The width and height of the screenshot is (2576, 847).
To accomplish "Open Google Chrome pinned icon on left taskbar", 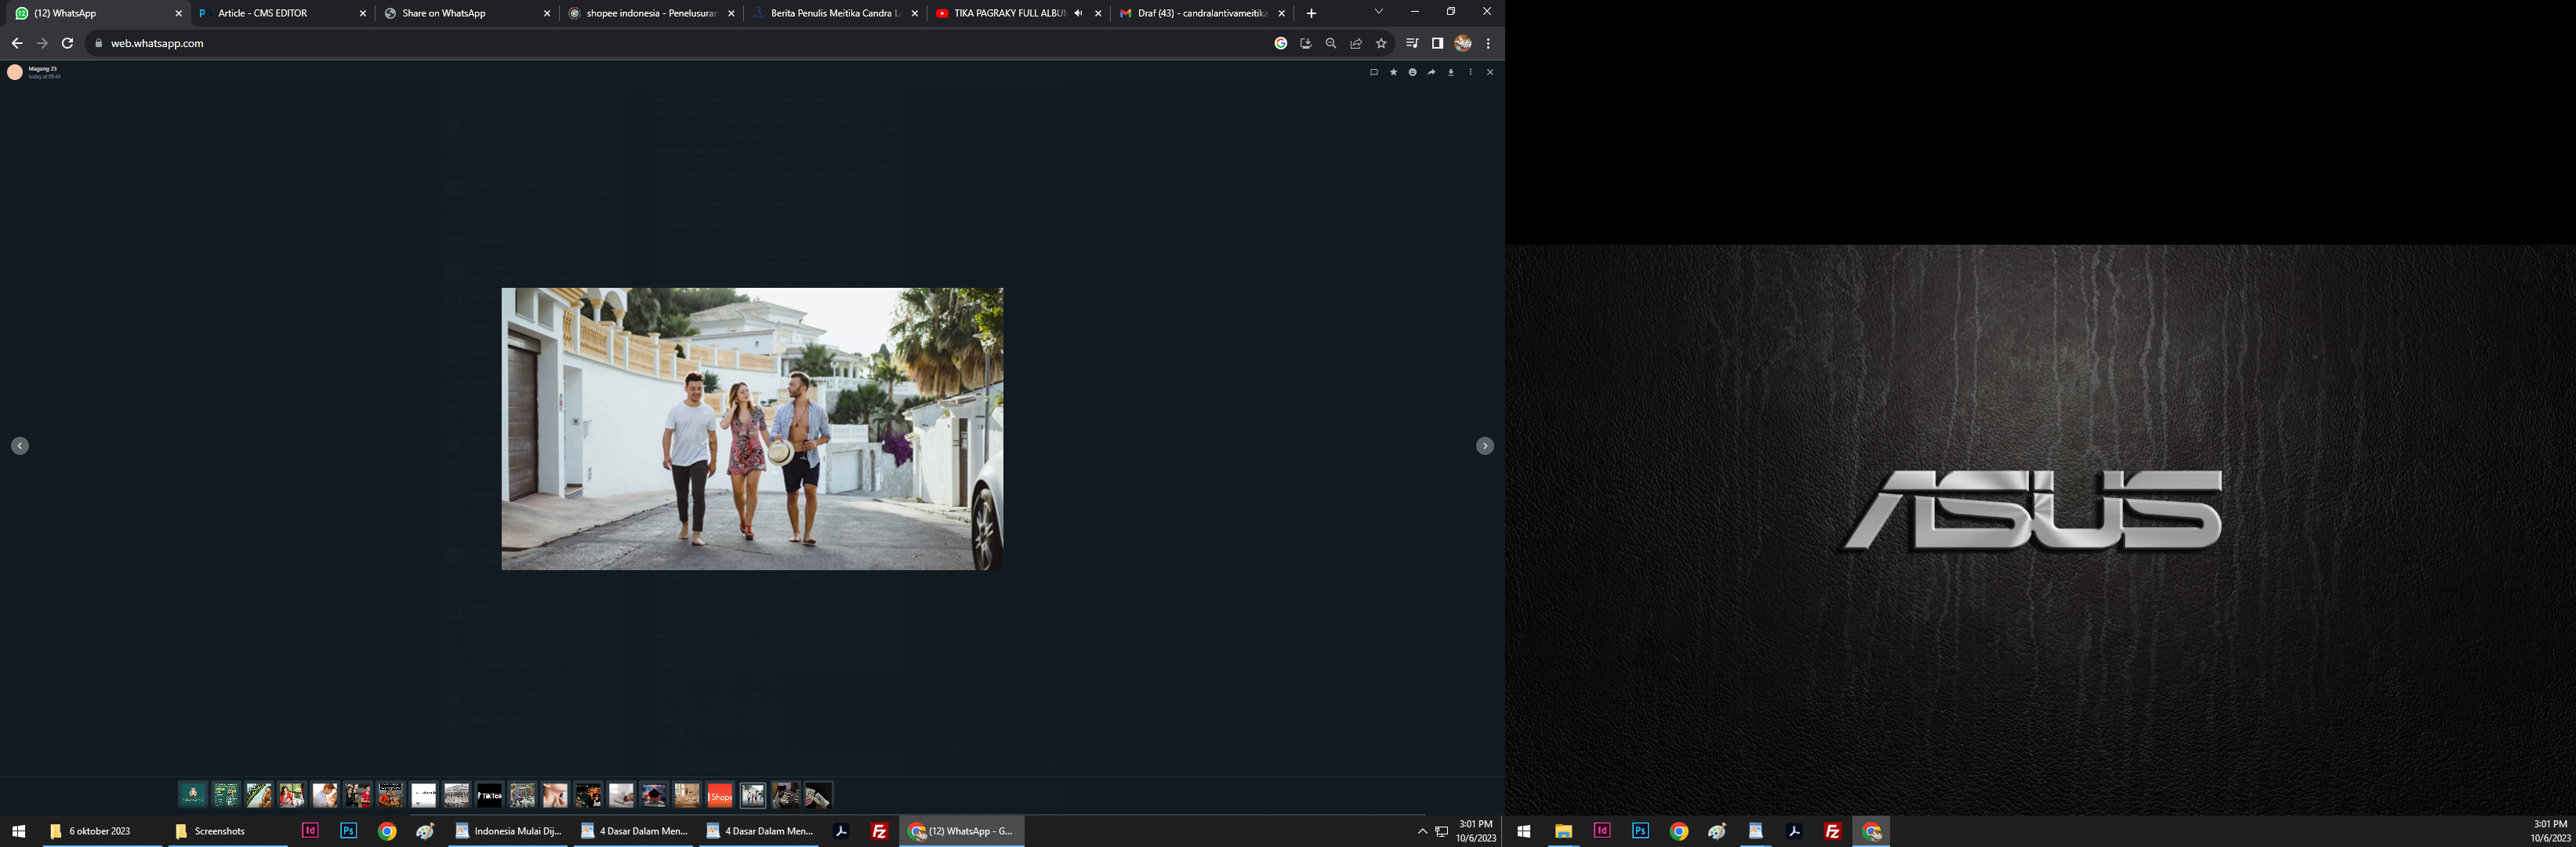I will click(387, 831).
